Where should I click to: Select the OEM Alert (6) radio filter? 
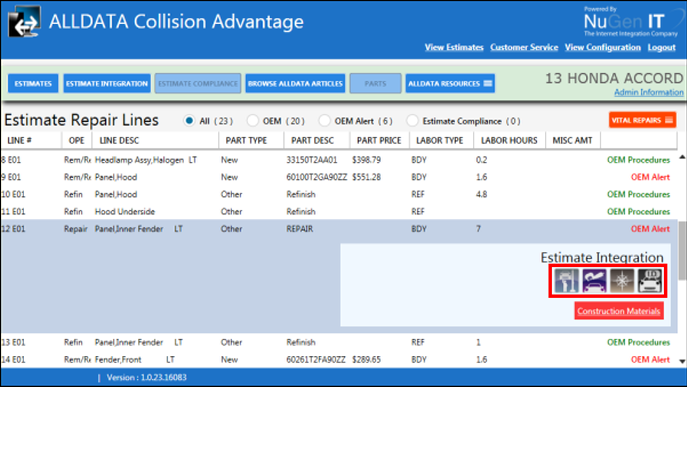[324, 121]
